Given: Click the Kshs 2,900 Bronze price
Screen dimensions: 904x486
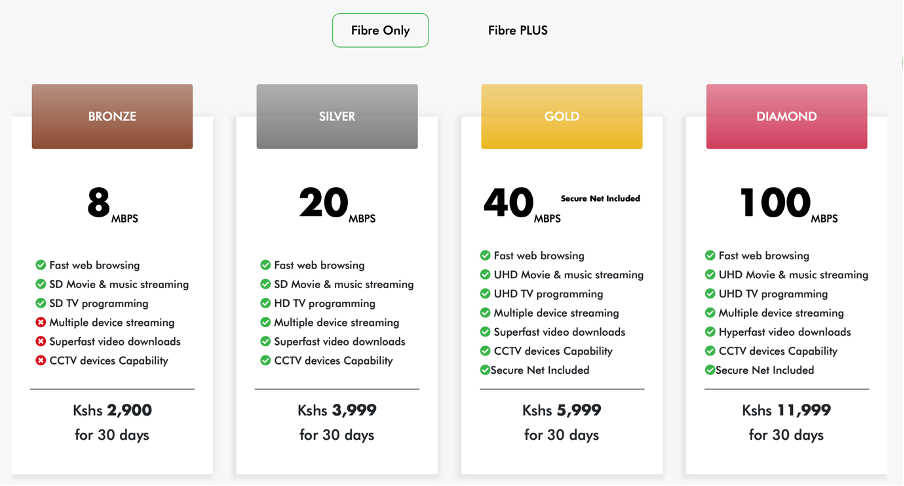Looking at the screenshot, I should [x=112, y=410].
